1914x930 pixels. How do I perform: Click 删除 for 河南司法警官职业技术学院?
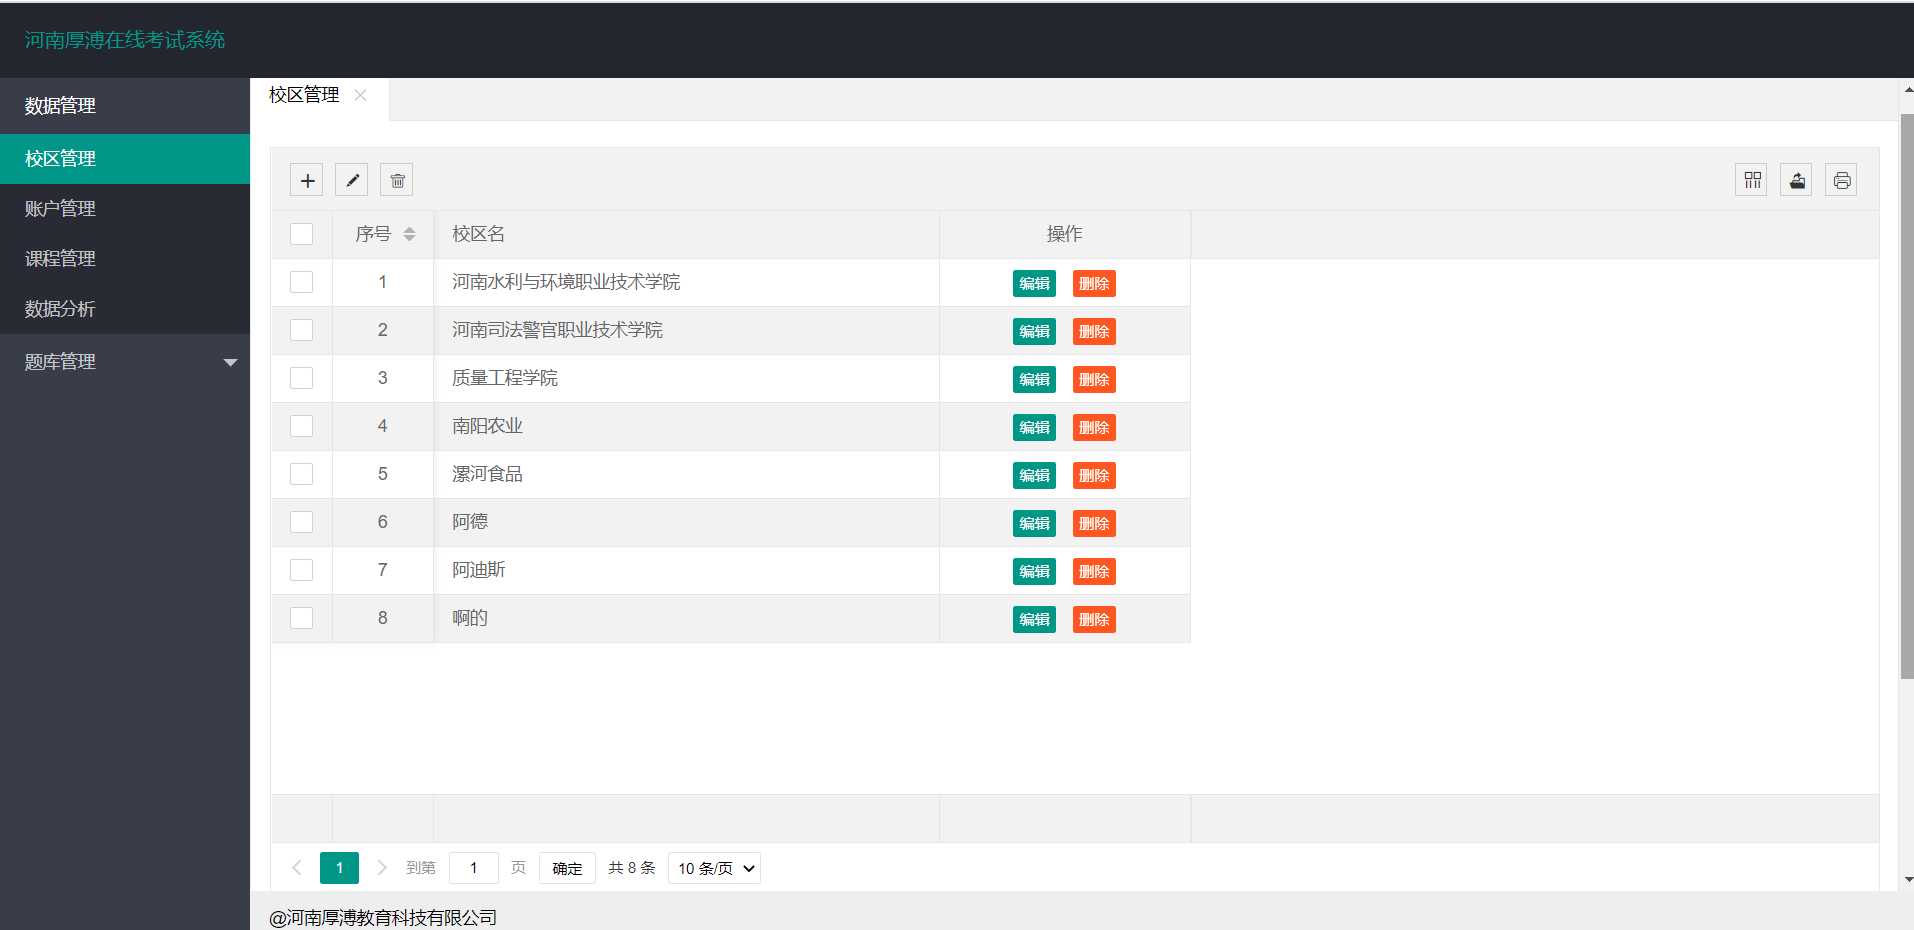[1094, 331]
